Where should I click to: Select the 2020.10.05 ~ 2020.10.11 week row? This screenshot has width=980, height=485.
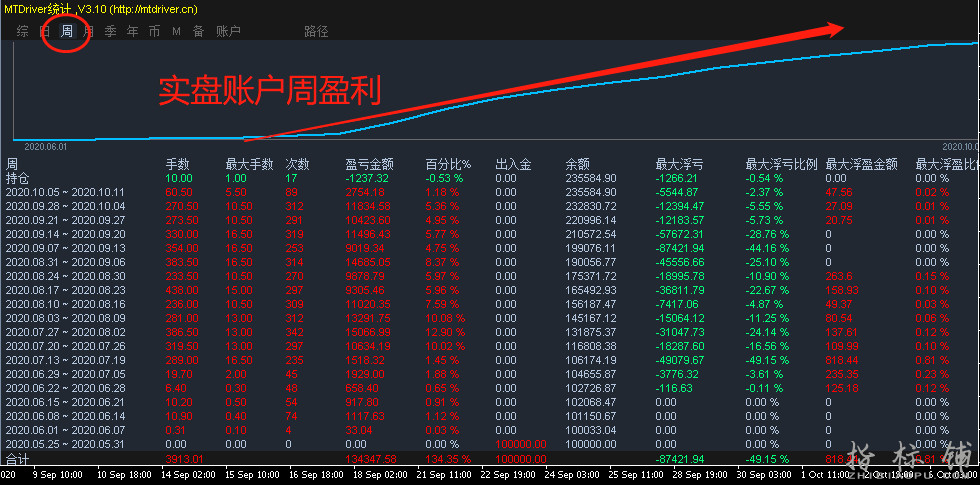64,191
